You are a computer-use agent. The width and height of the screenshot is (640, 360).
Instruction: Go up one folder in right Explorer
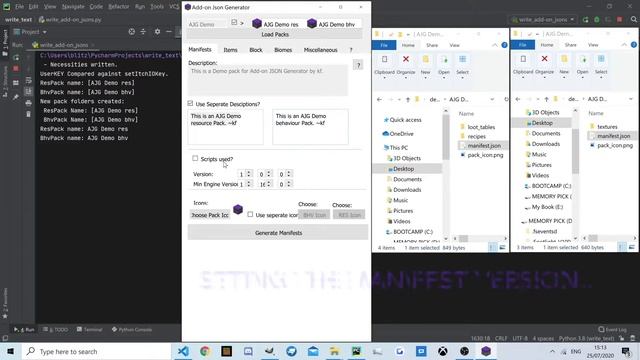(x=547, y=99)
